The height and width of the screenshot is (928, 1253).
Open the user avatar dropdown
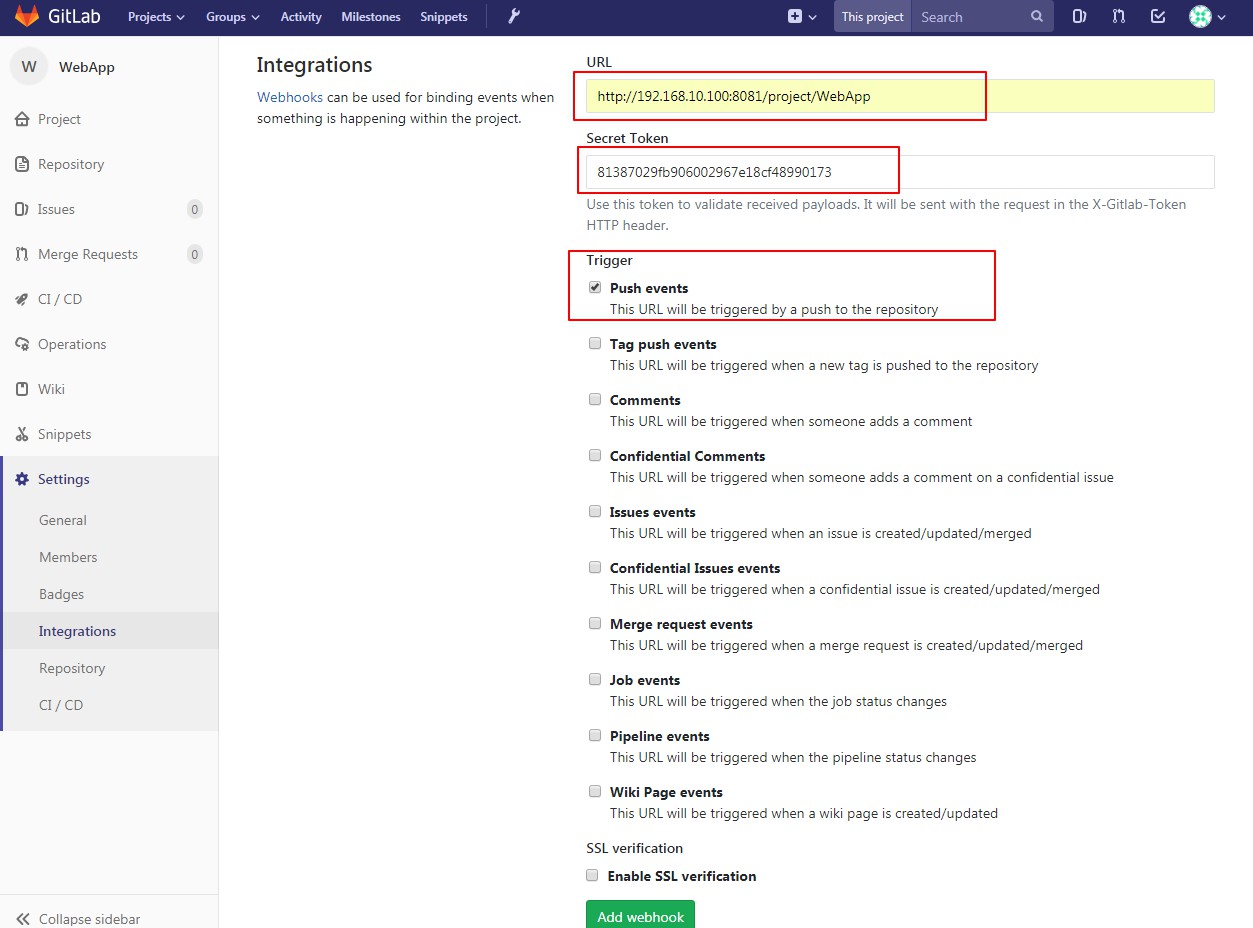pyautogui.click(x=1207, y=17)
